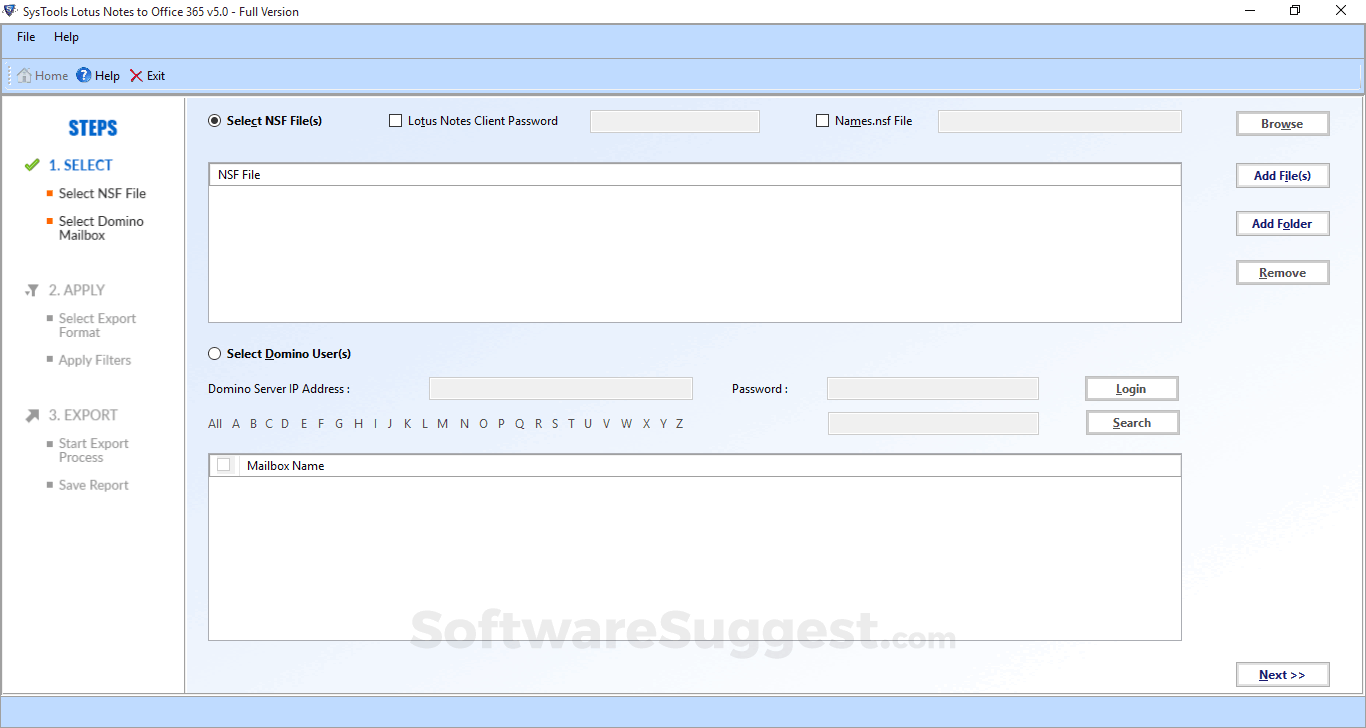This screenshot has height=728, width=1366.
Task: Open the Apply Filters step
Action: tap(95, 360)
